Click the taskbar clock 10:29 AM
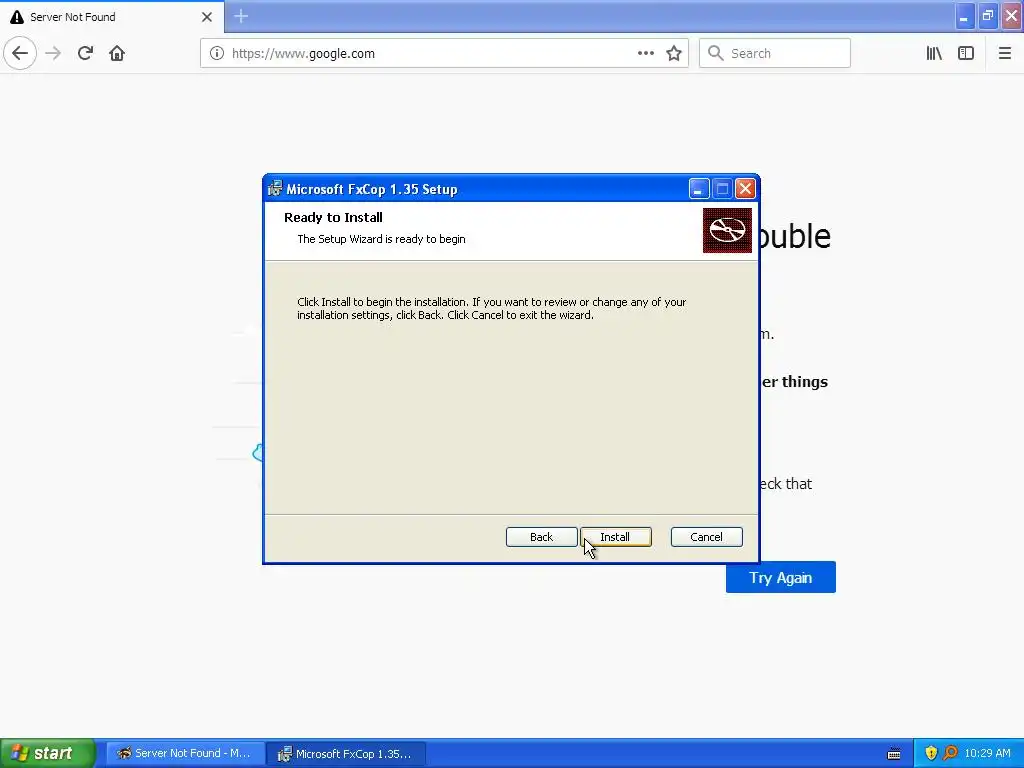 click(987, 753)
